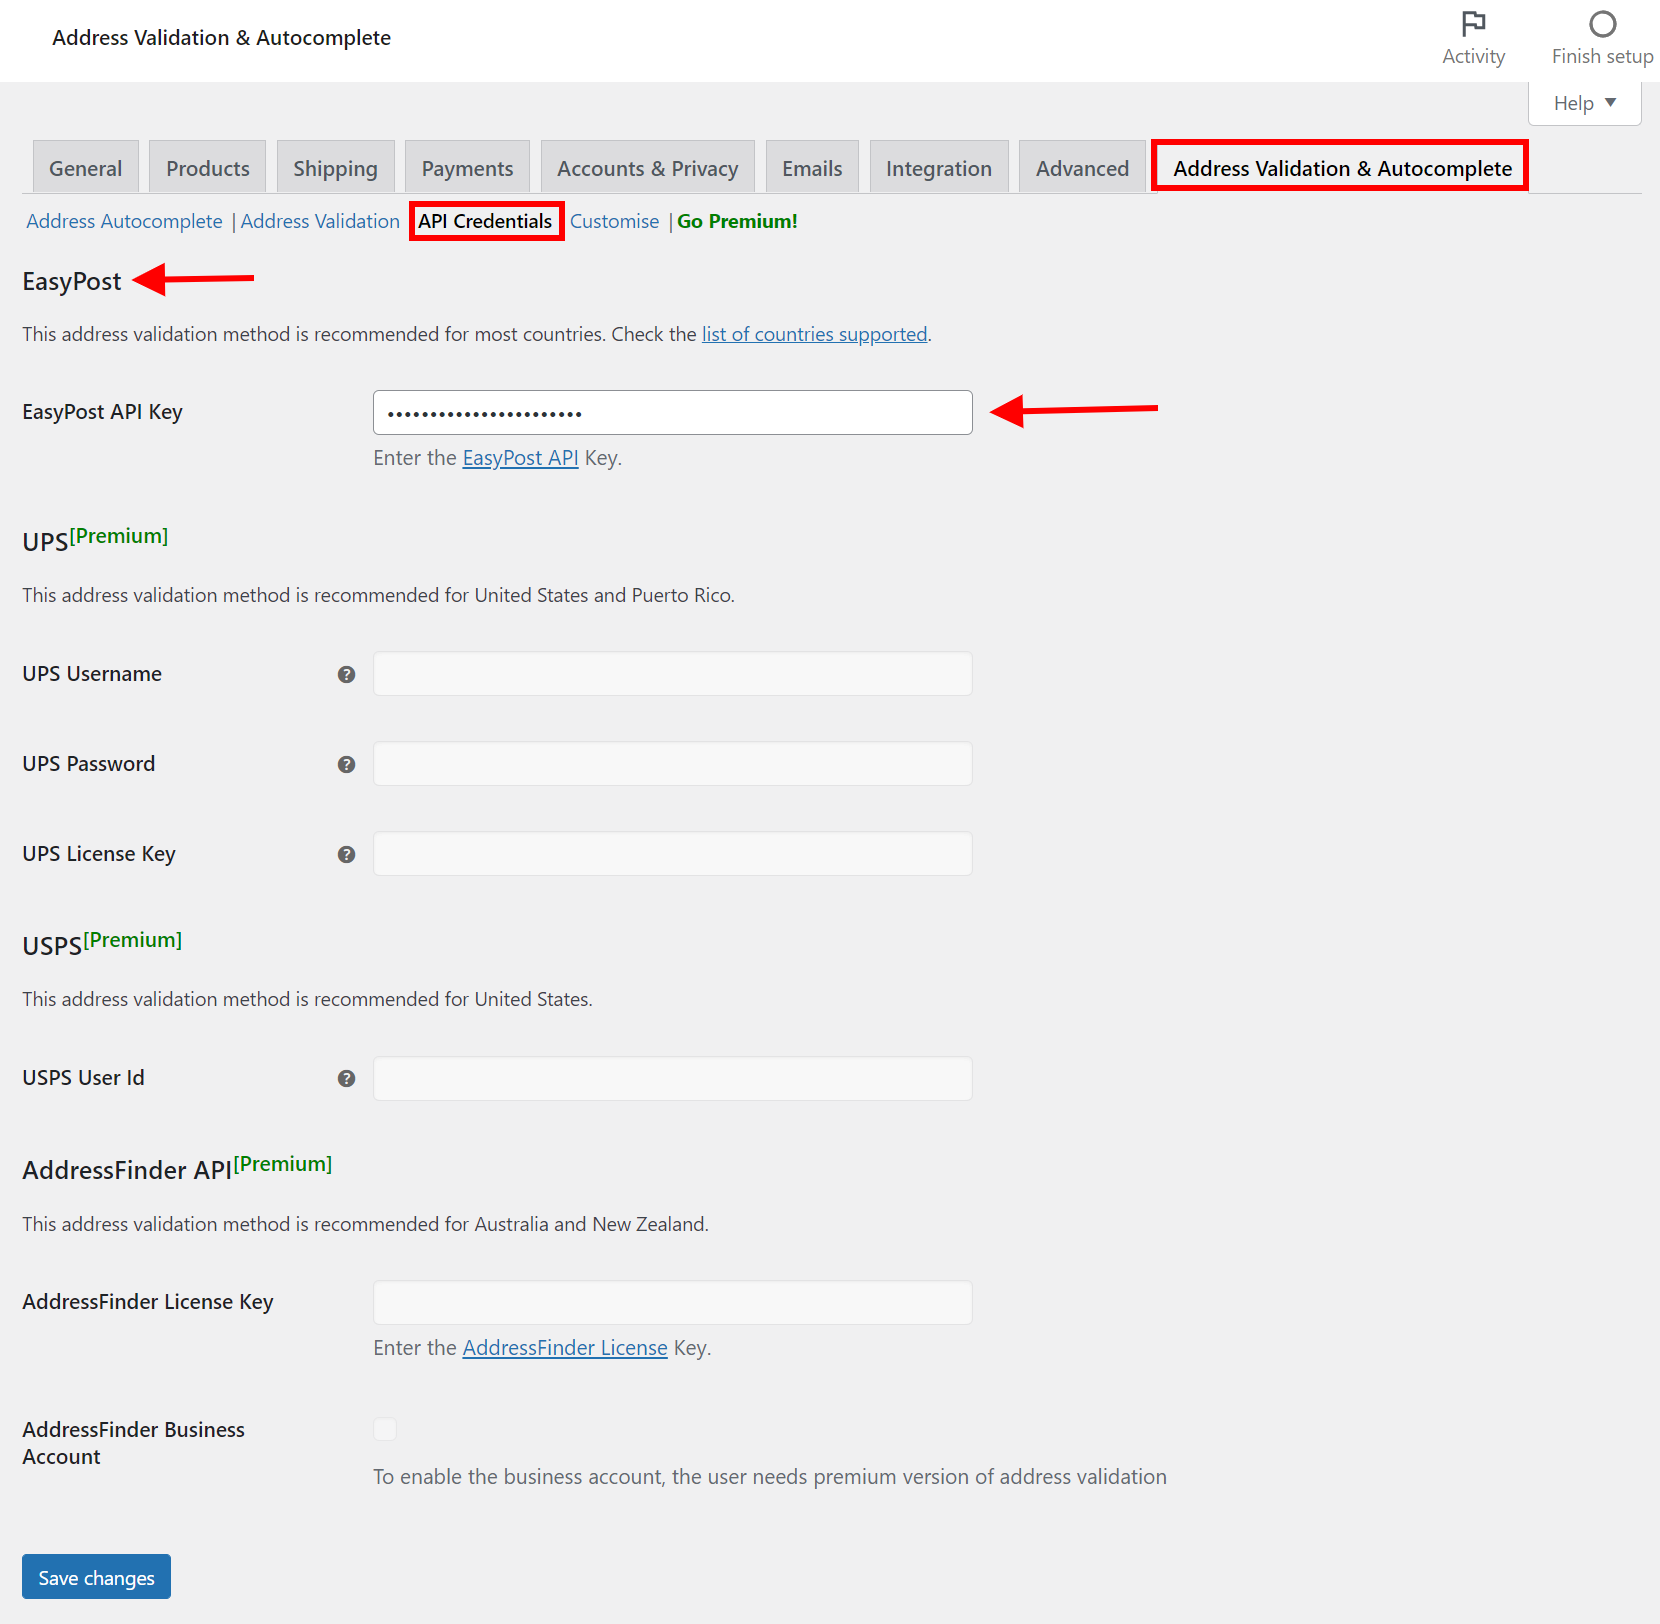Select API Credentials subsection
The height and width of the screenshot is (1624, 1660).
pos(485,221)
